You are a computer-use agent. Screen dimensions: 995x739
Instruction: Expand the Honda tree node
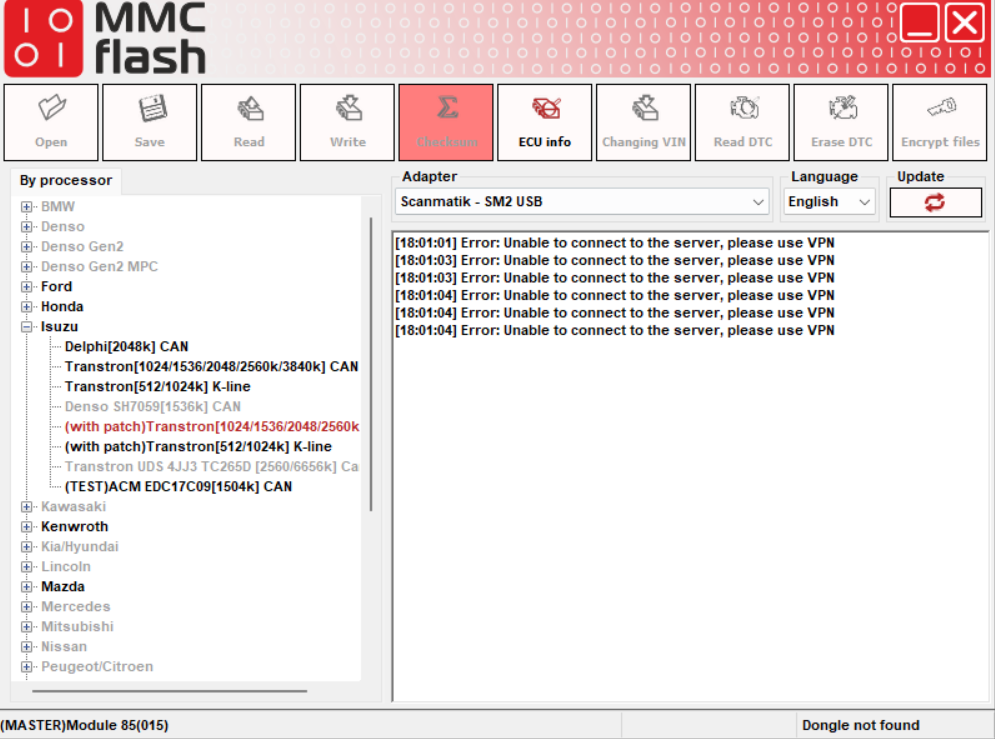point(26,306)
